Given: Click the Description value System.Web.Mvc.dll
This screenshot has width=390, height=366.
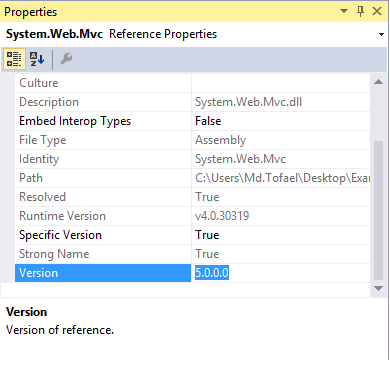Looking at the screenshot, I should [248, 102].
